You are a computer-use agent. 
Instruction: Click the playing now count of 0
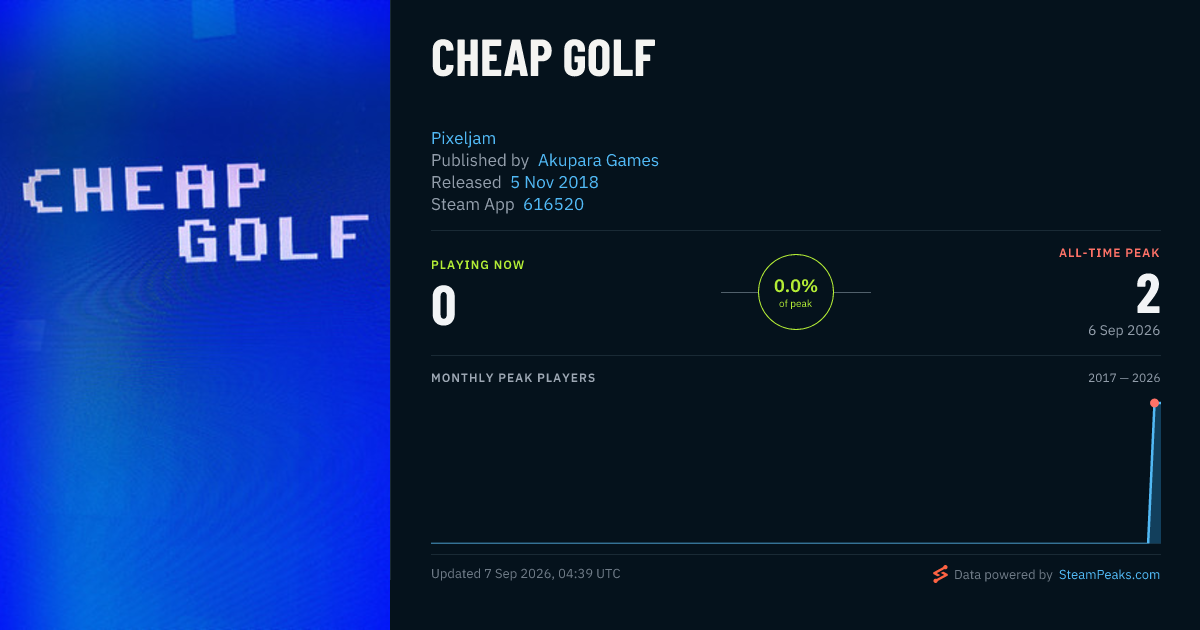443,305
